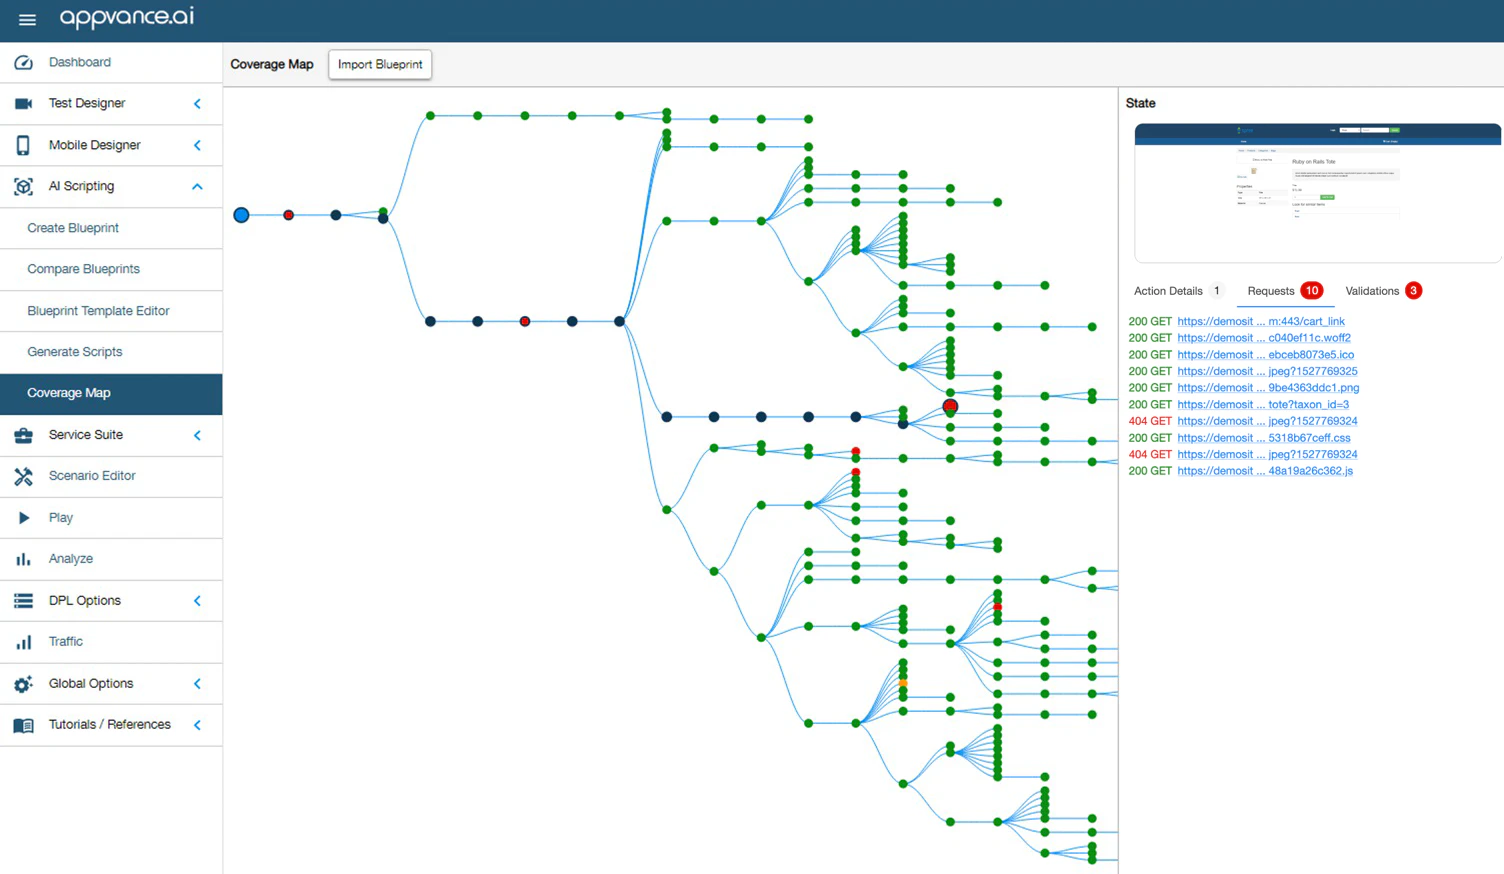The height and width of the screenshot is (874, 1504).
Task: Expand the Service Suite section
Action: (x=196, y=435)
